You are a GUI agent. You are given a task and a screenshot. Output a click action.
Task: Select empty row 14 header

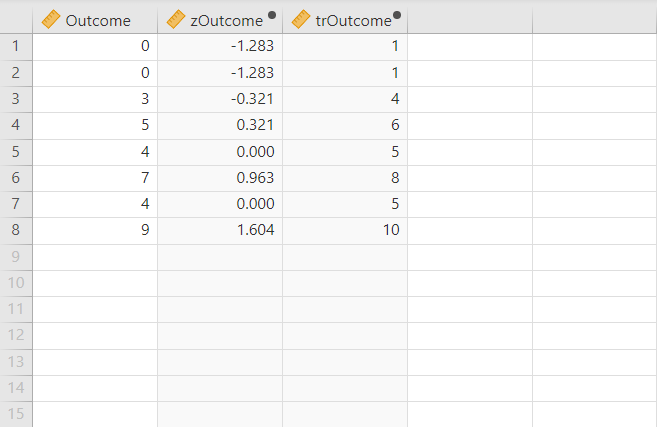point(16,388)
